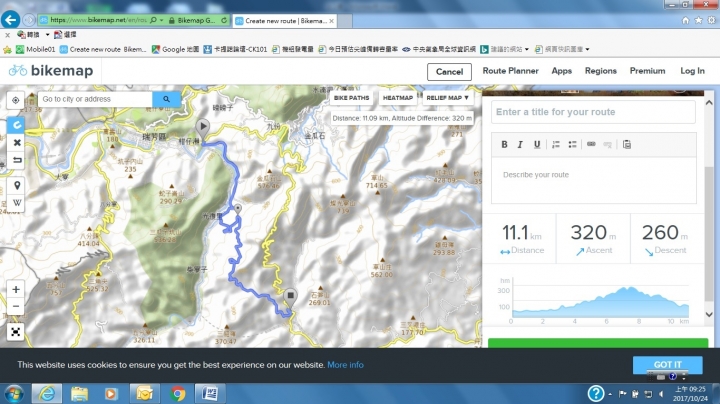Toggle fullscreen map view
This screenshot has width=720, height=404.
[16, 331]
